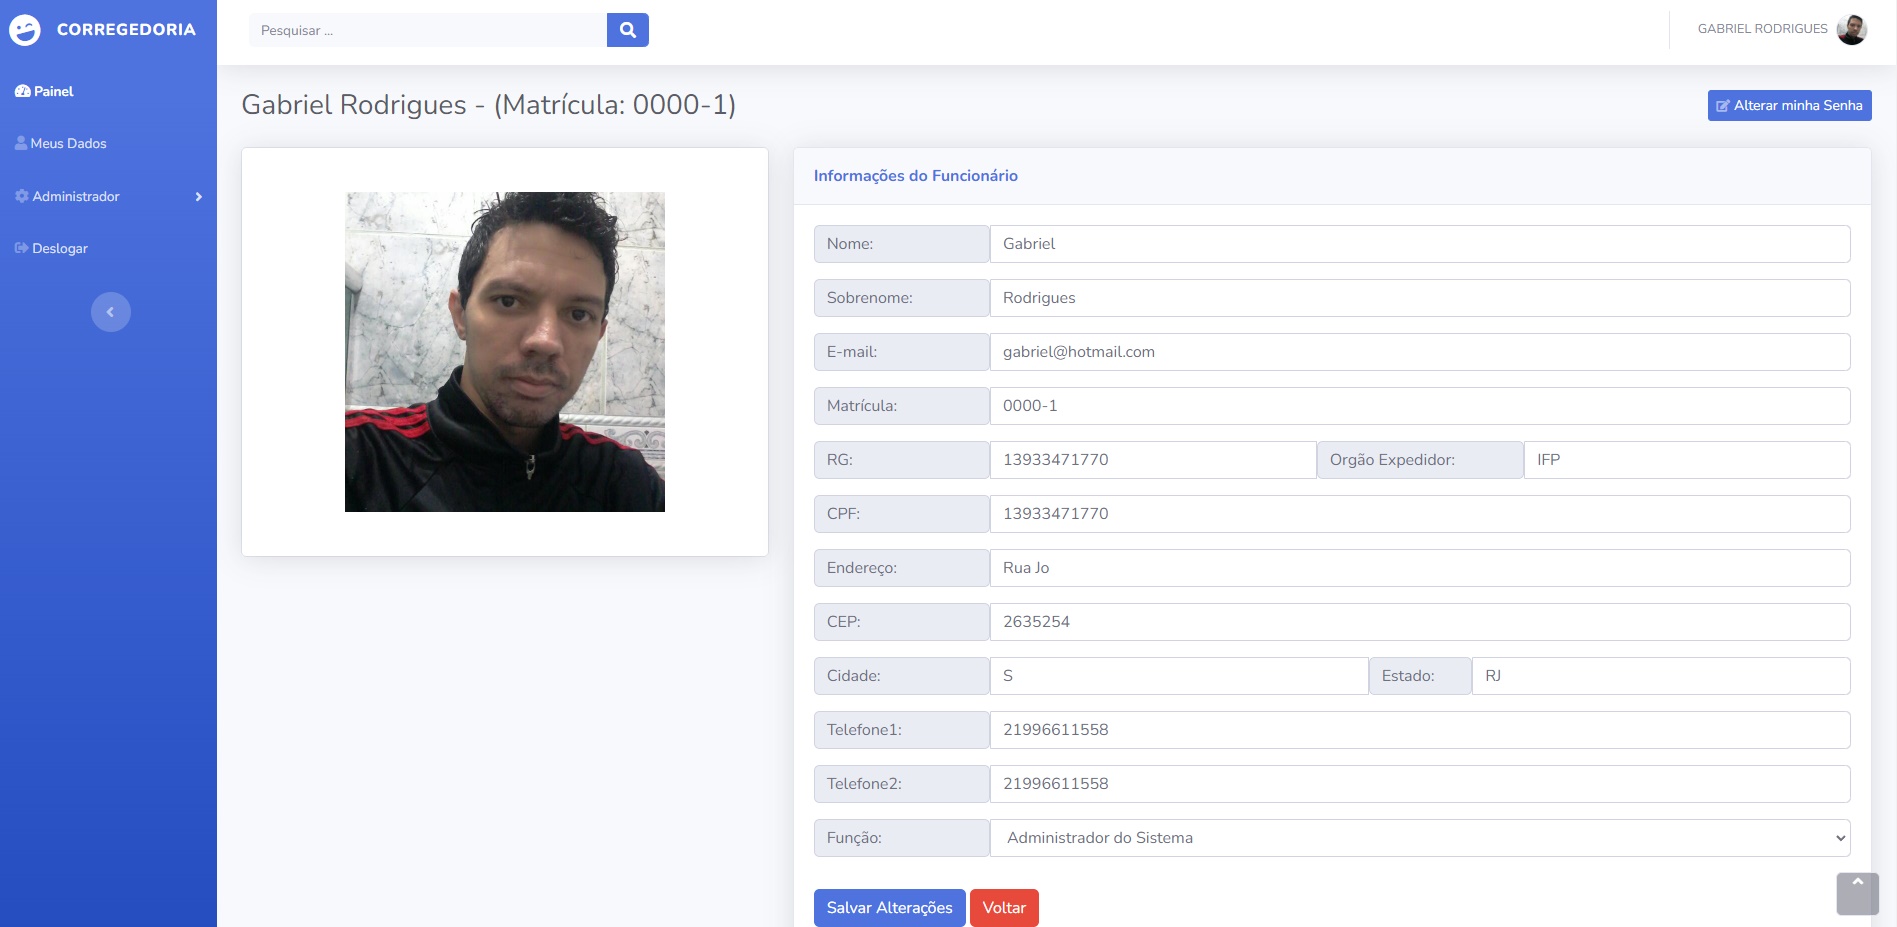Click the CORREGEDORIA brand text
1897x927 pixels.
point(126,30)
